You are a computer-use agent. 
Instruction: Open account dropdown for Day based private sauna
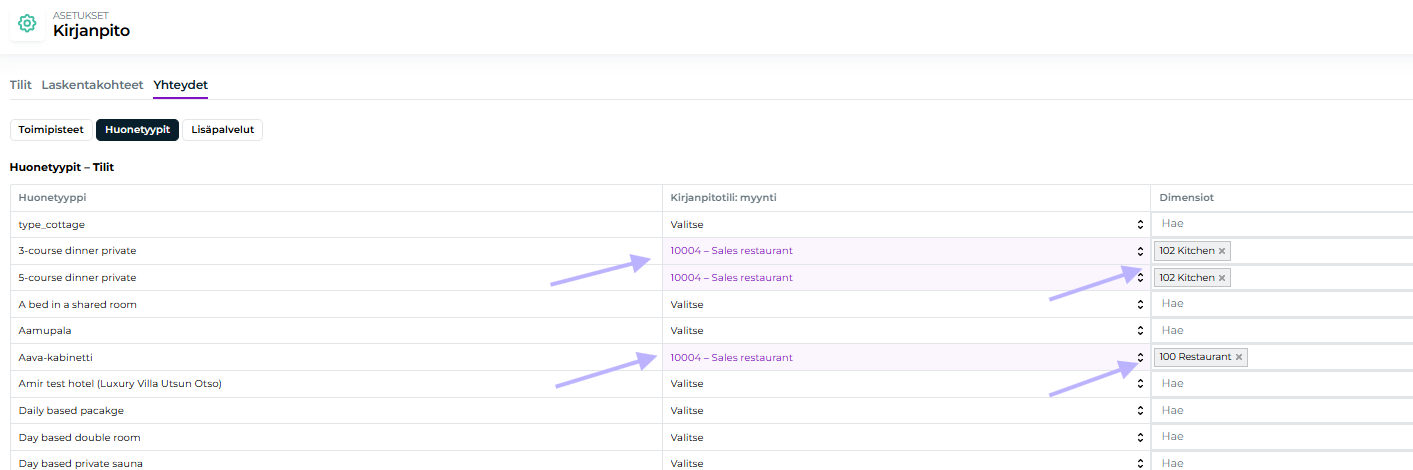906,461
